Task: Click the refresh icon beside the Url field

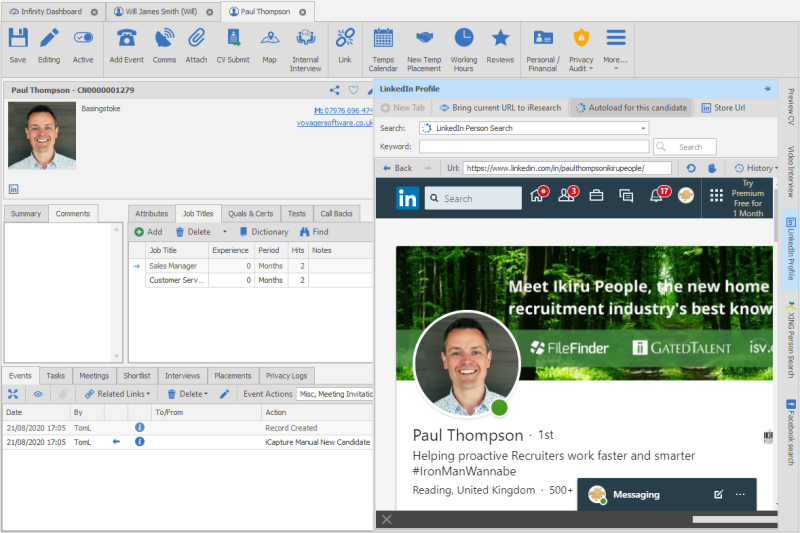Action: pos(690,168)
